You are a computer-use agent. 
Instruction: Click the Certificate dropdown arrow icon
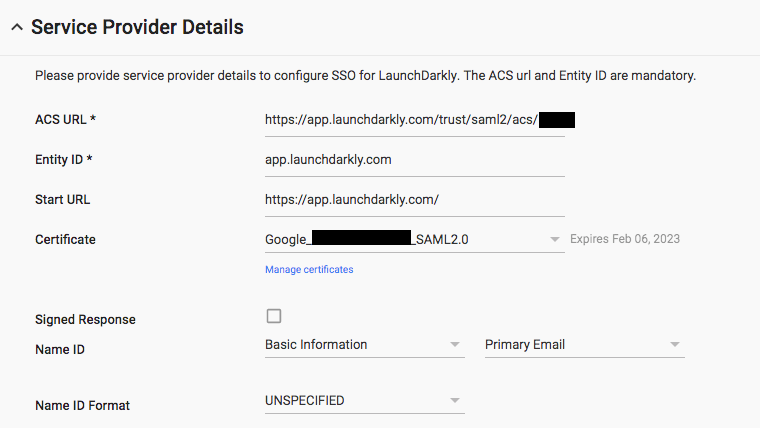coord(555,240)
